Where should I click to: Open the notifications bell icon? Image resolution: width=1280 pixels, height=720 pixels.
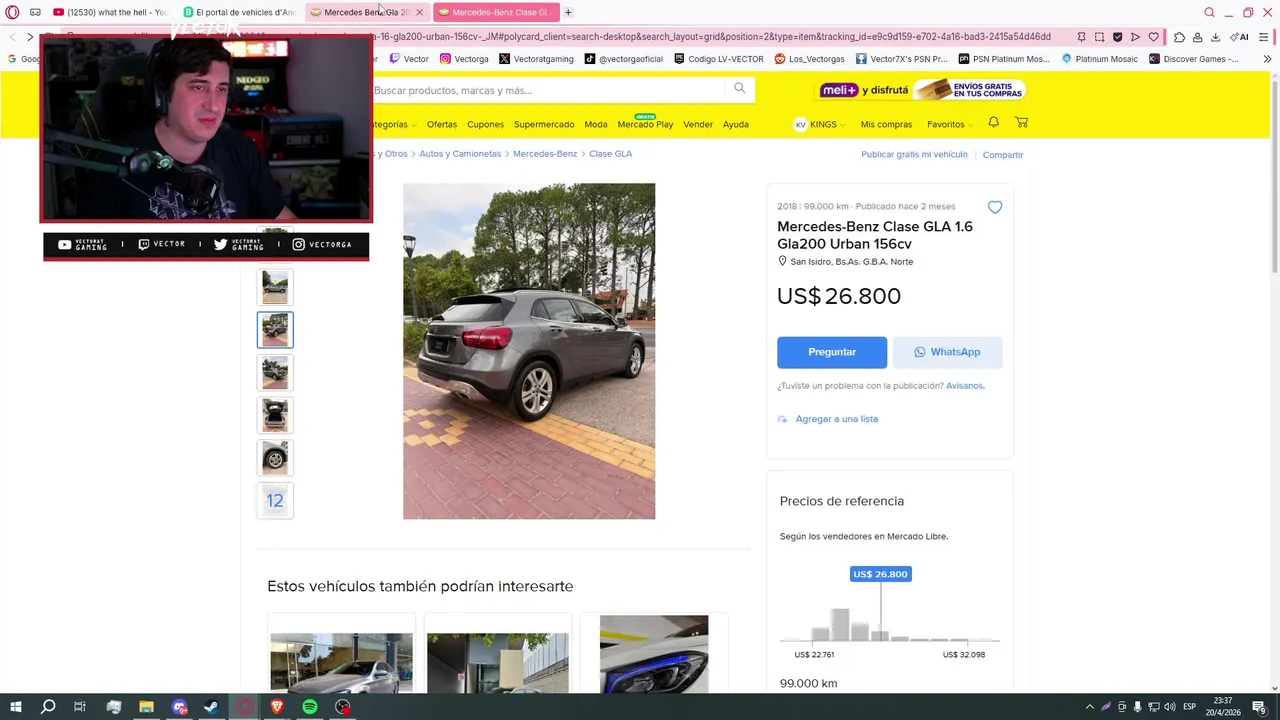[x=993, y=122]
